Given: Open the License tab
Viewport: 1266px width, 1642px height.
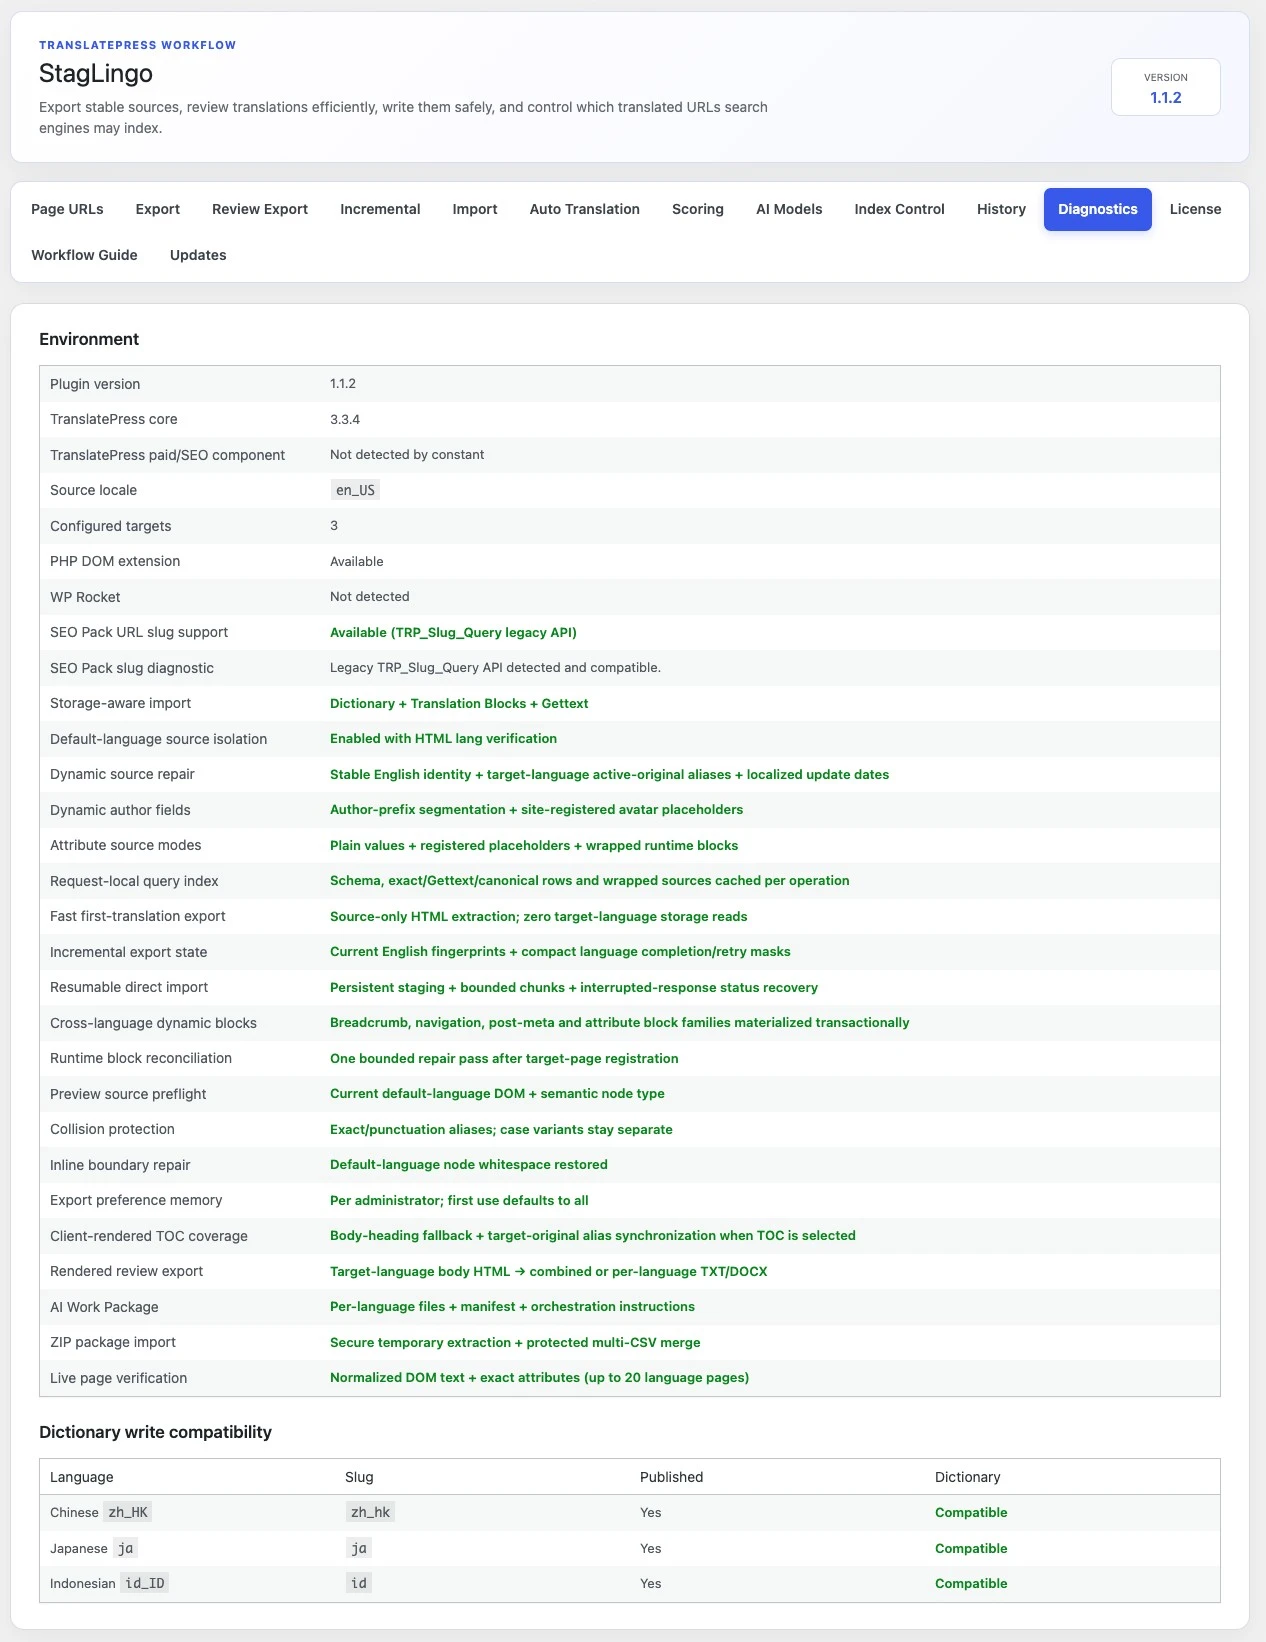Looking at the screenshot, I should 1196,209.
